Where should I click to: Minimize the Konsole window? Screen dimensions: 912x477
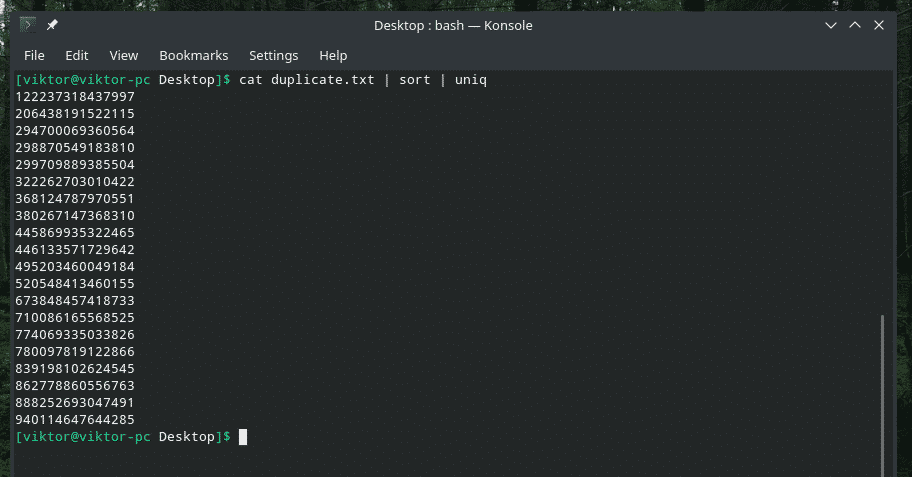(830, 25)
